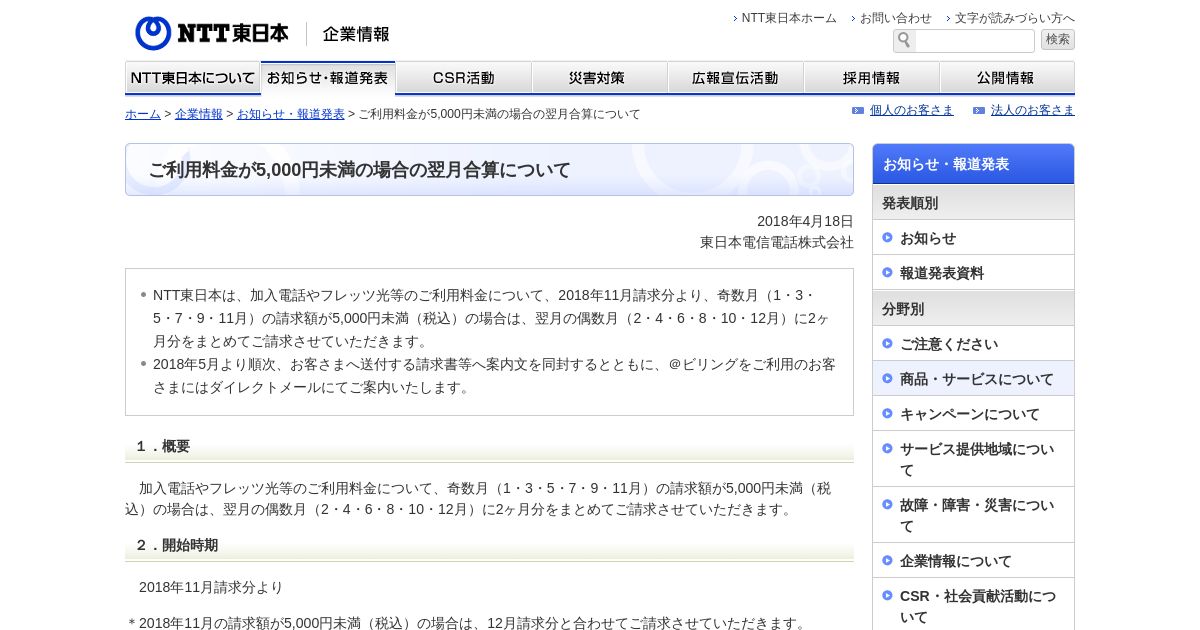Image resolution: width=1200 pixels, height=630 pixels.
Task: Open the NTT東日本について tab
Action: [x=193, y=77]
